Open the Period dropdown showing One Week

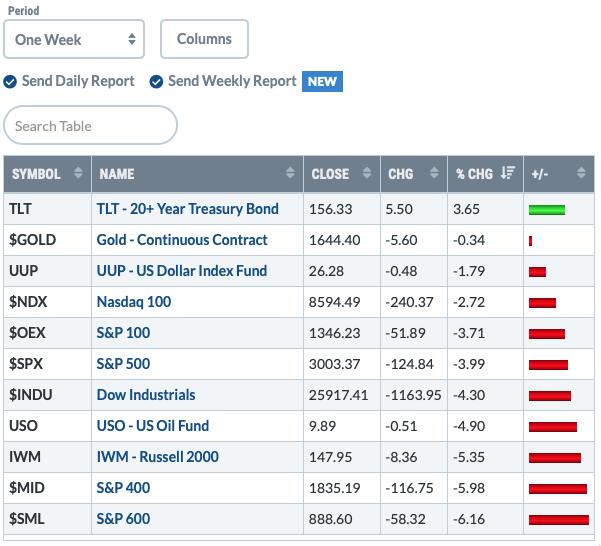(x=74, y=39)
